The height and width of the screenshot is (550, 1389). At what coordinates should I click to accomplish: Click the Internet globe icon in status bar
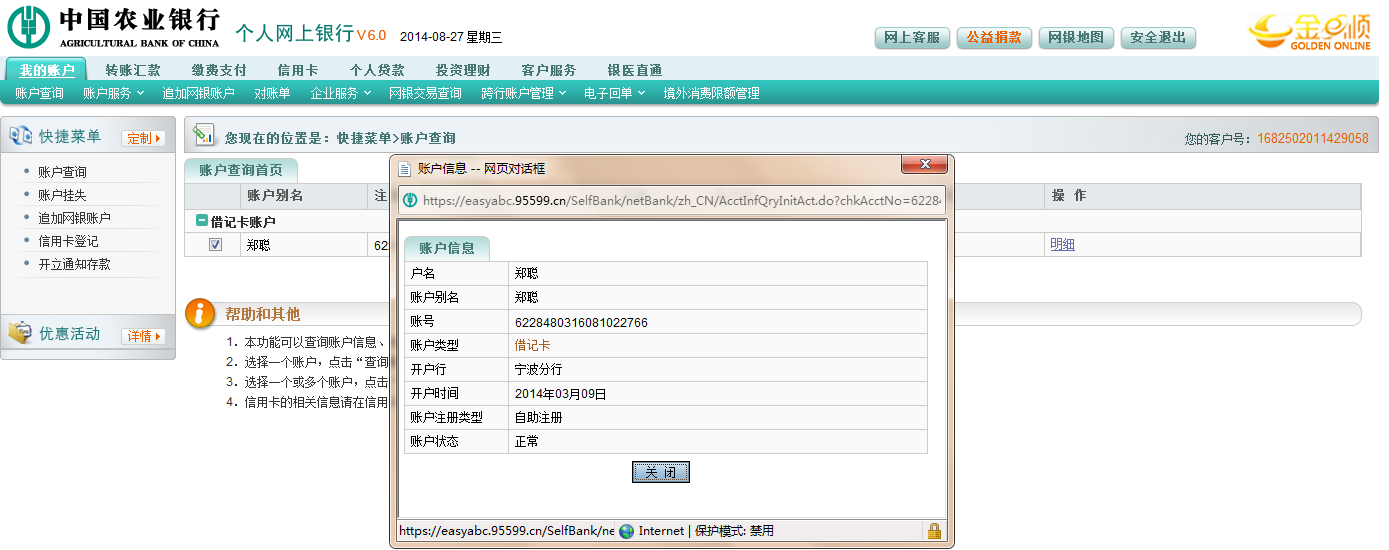tap(626, 531)
